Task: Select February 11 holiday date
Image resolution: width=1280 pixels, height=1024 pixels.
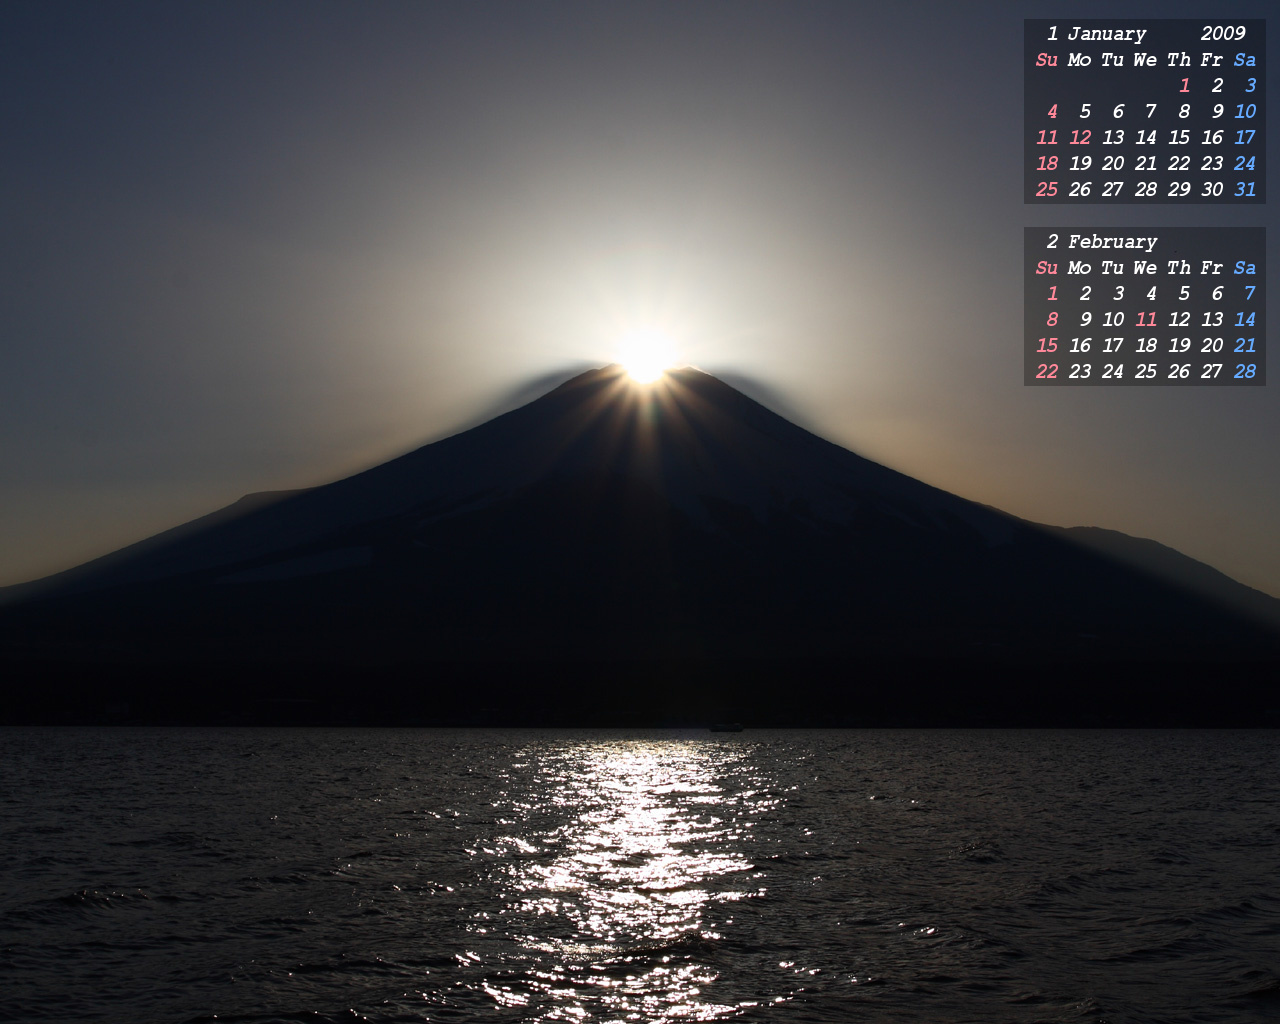Action: point(1146,320)
